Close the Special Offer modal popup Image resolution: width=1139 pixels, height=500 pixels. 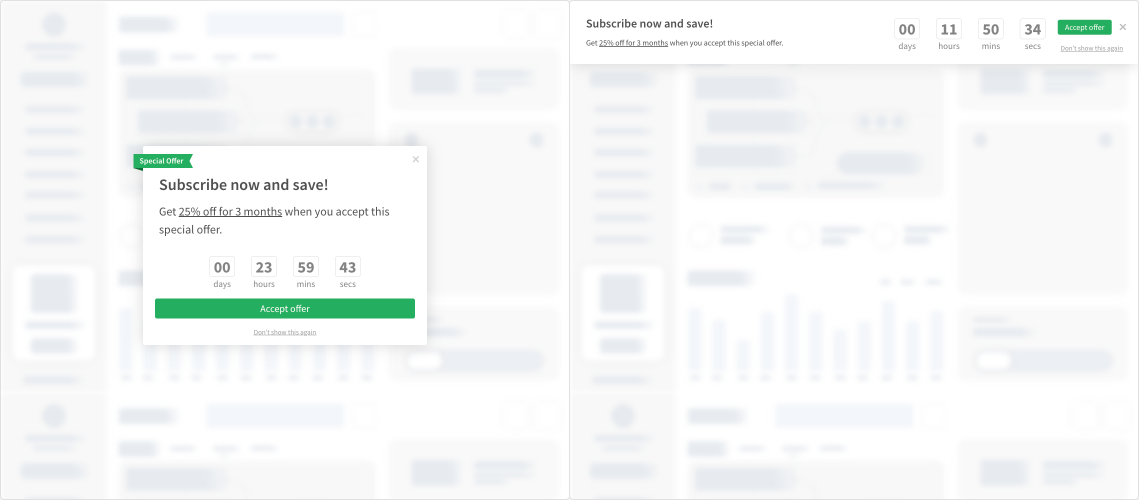416,159
